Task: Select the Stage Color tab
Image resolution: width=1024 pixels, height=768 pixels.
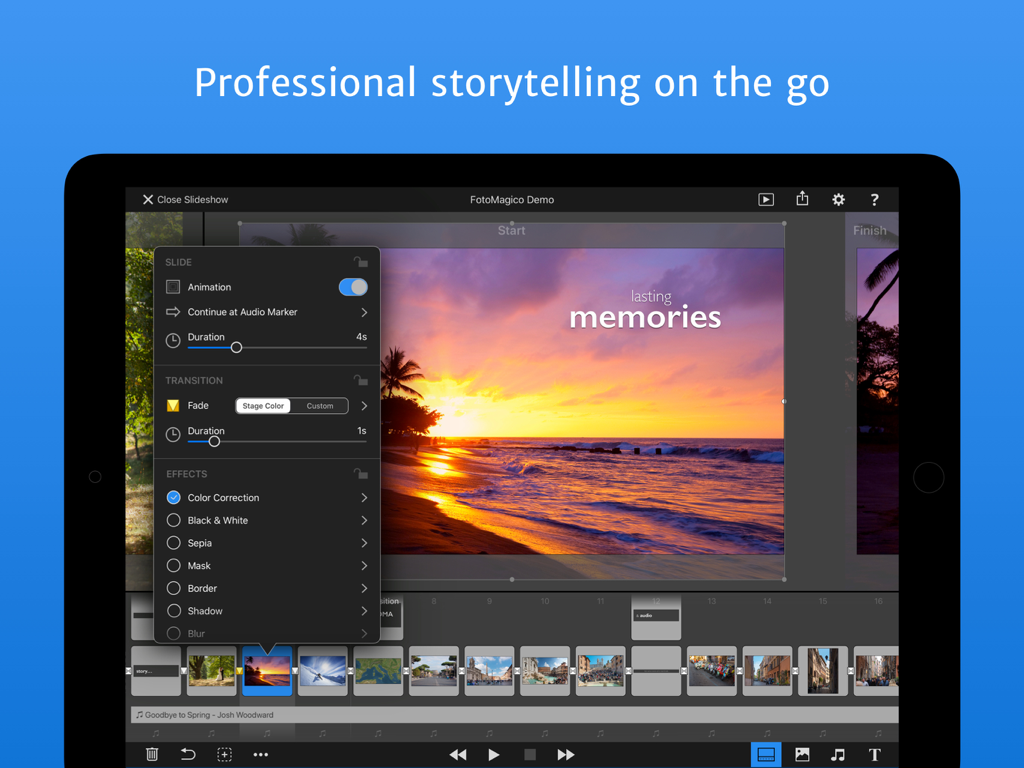Action: pos(263,406)
